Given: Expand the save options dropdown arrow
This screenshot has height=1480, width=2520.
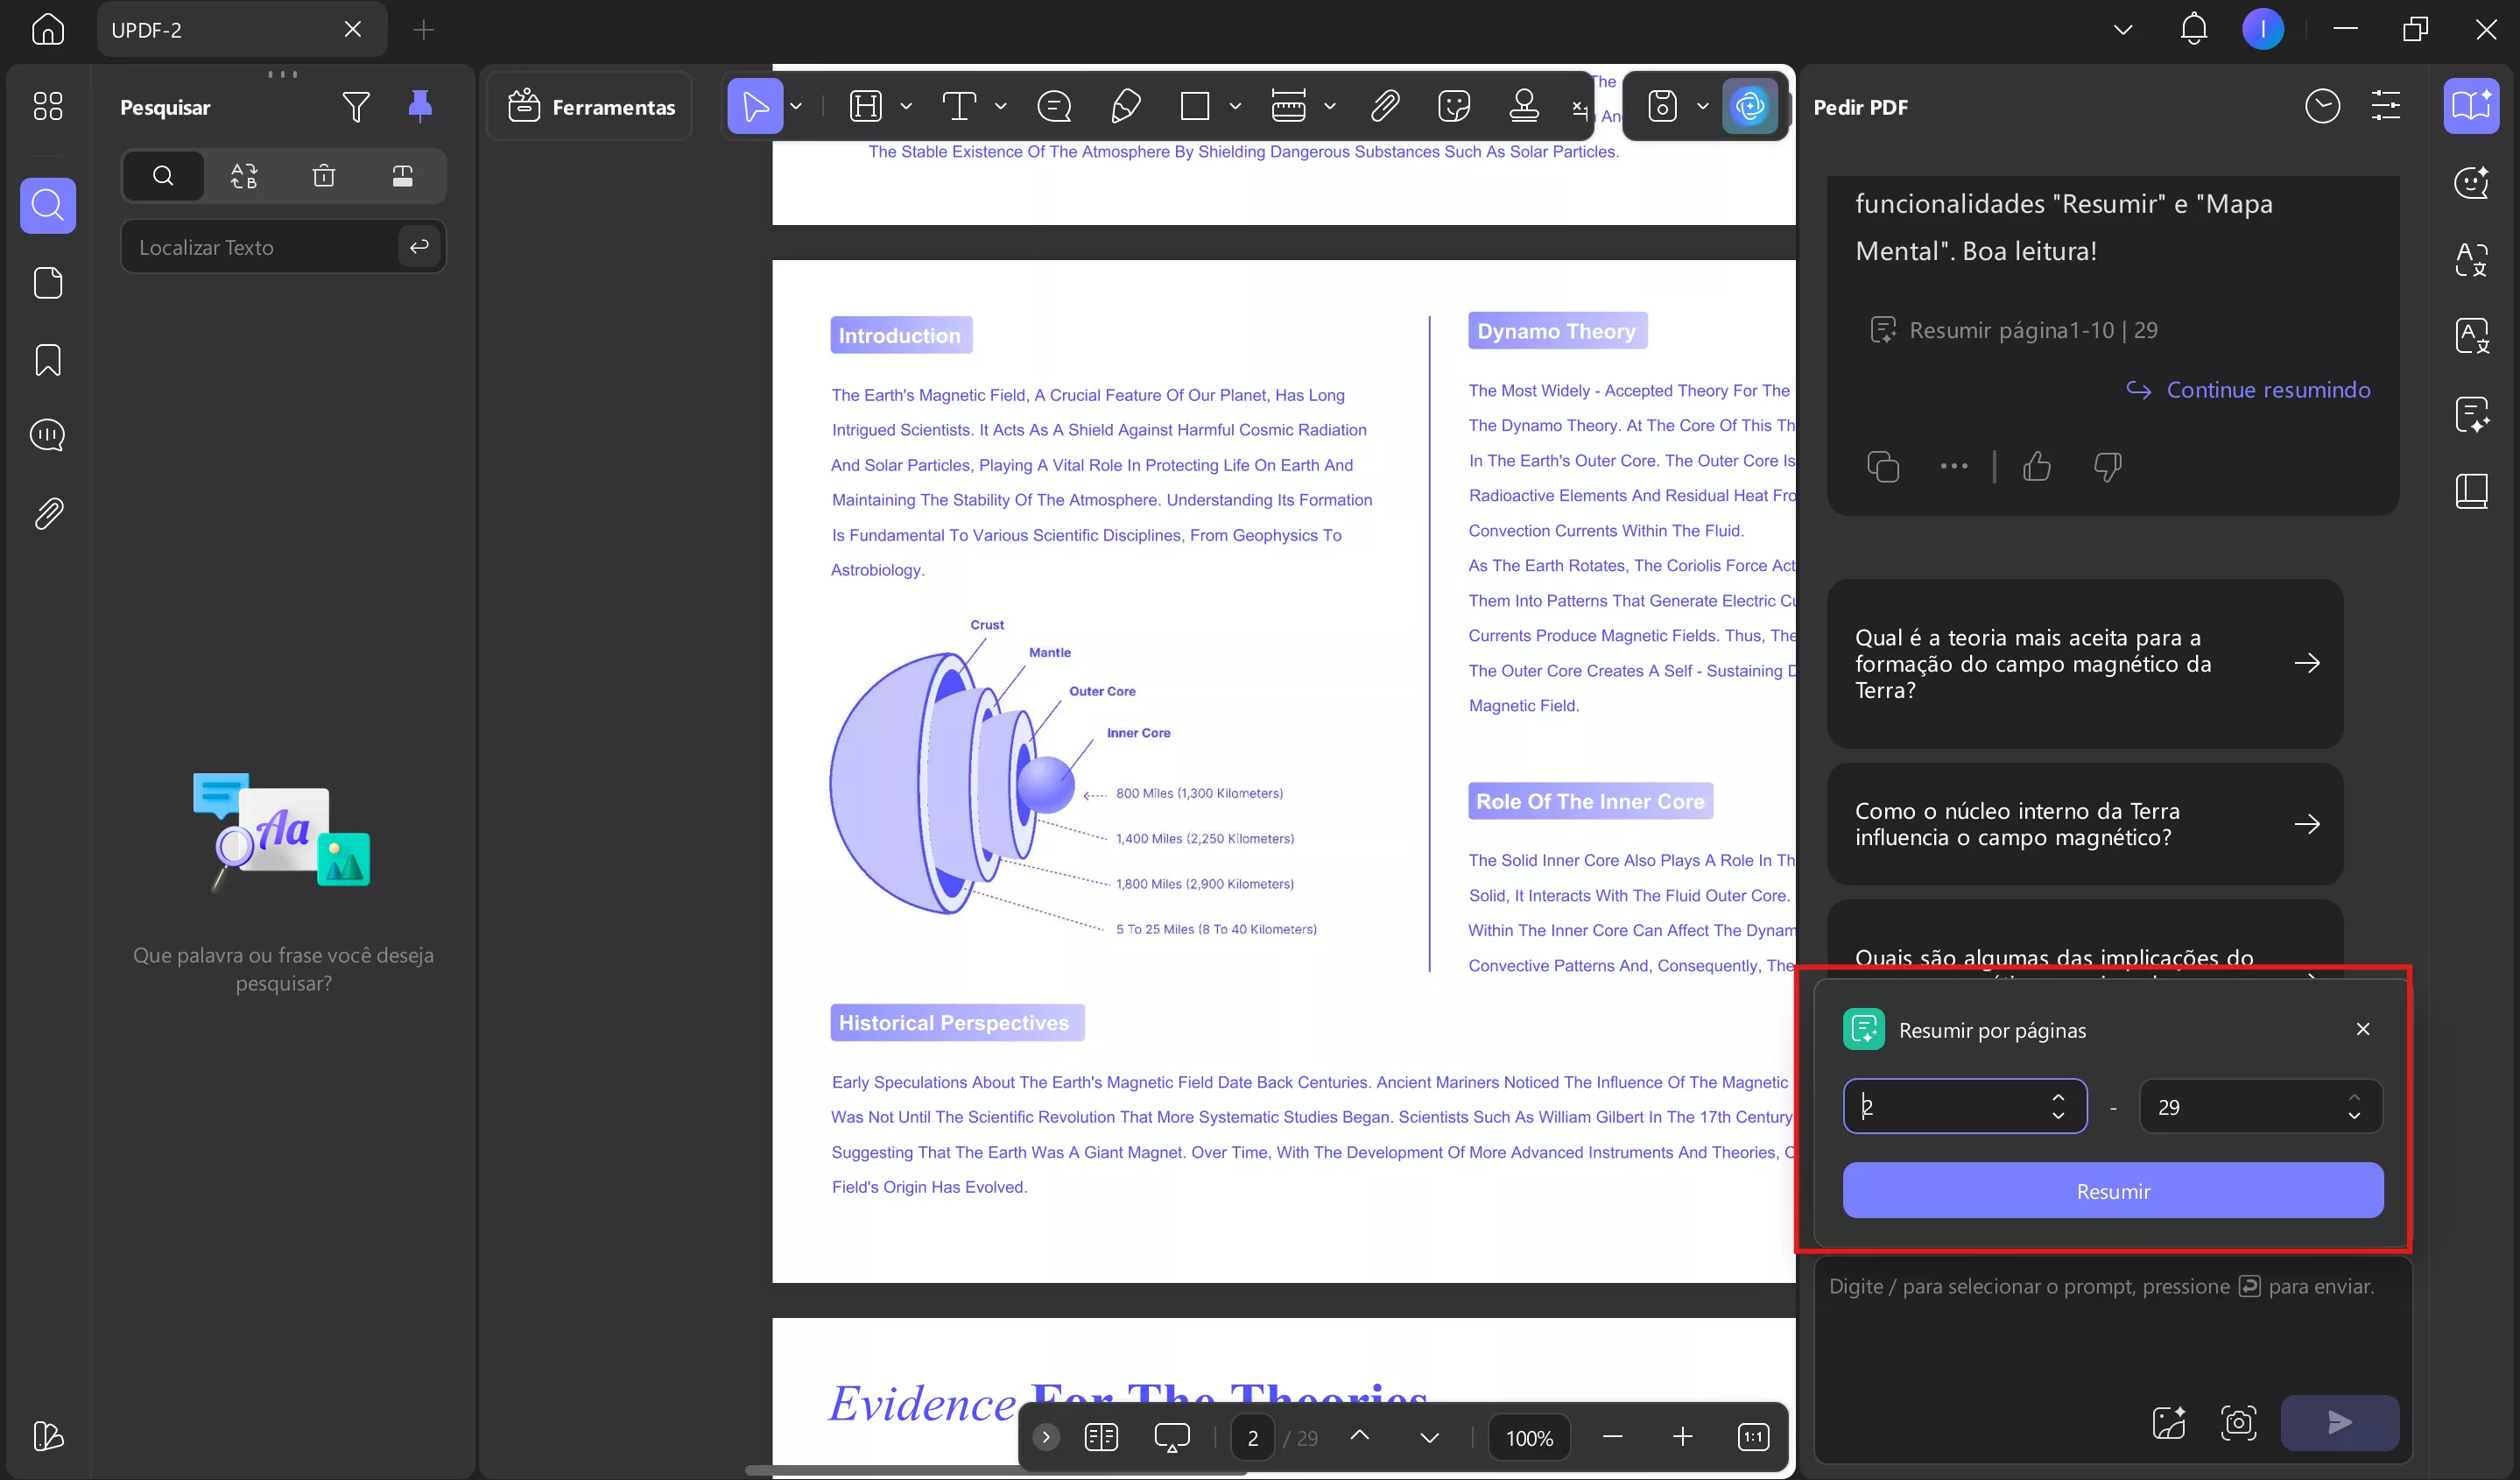Looking at the screenshot, I should [x=1703, y=106].
